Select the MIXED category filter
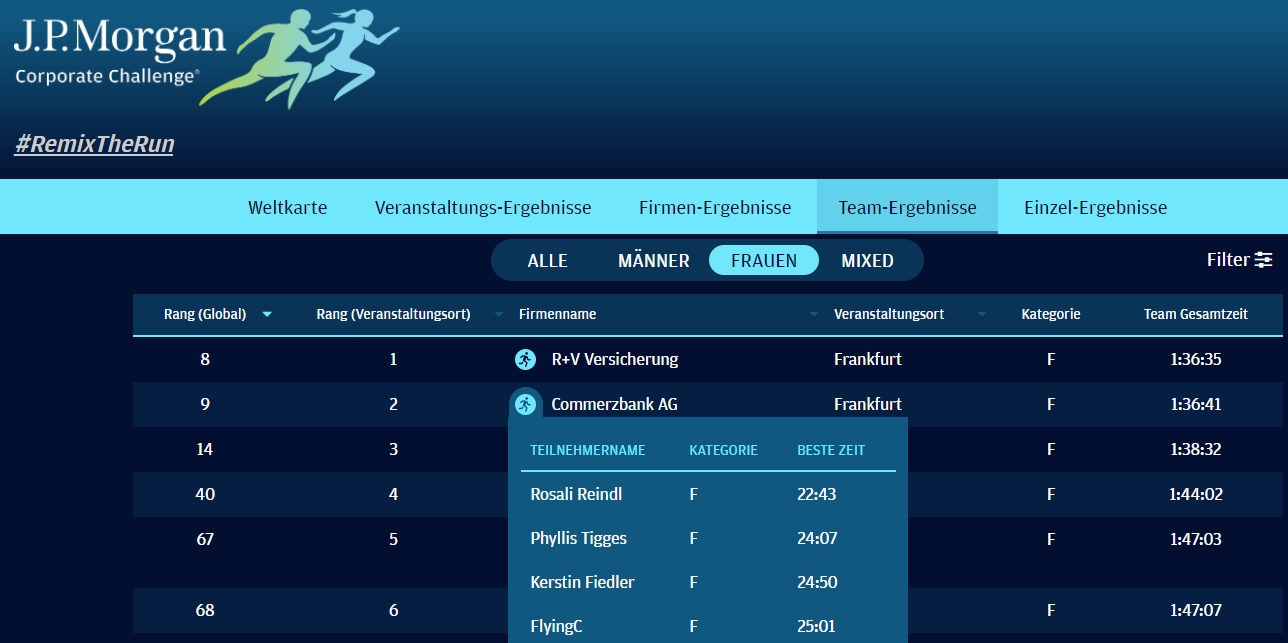 pyautogui.click(x=867, y=261)
